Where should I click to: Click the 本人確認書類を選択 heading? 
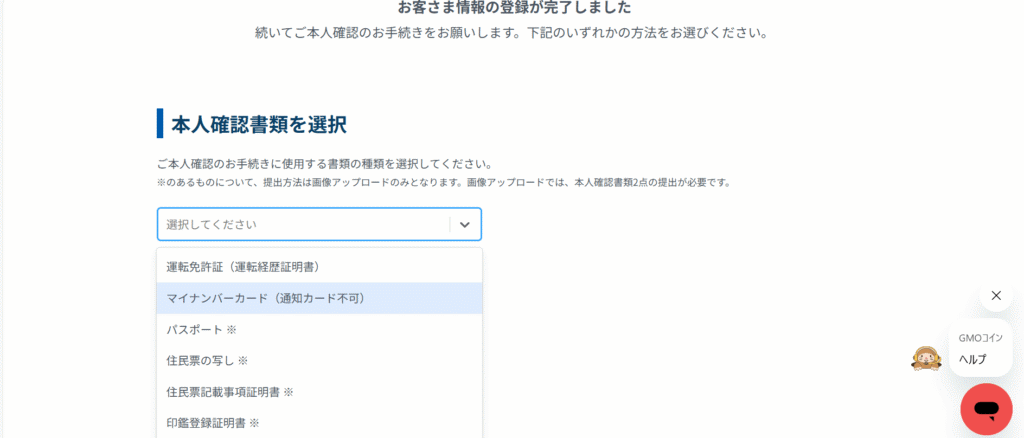click(x=258, y=124)
